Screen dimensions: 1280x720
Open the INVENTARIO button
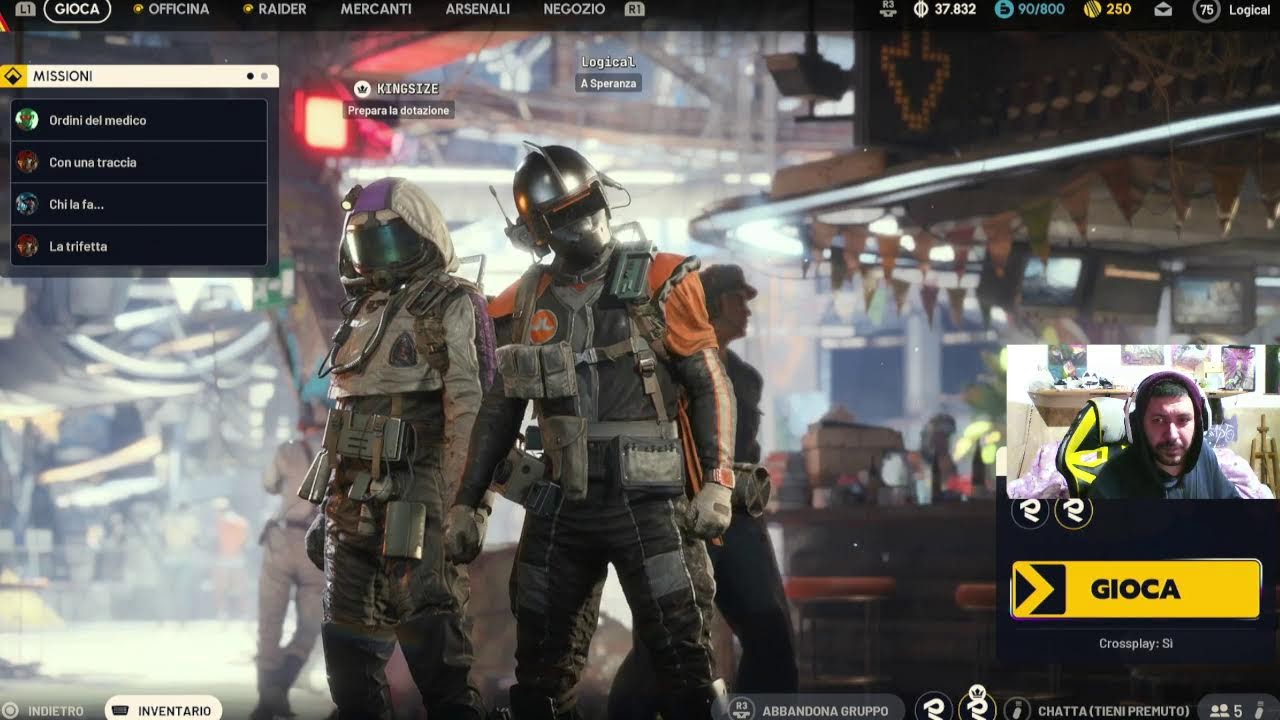(163, 709)
